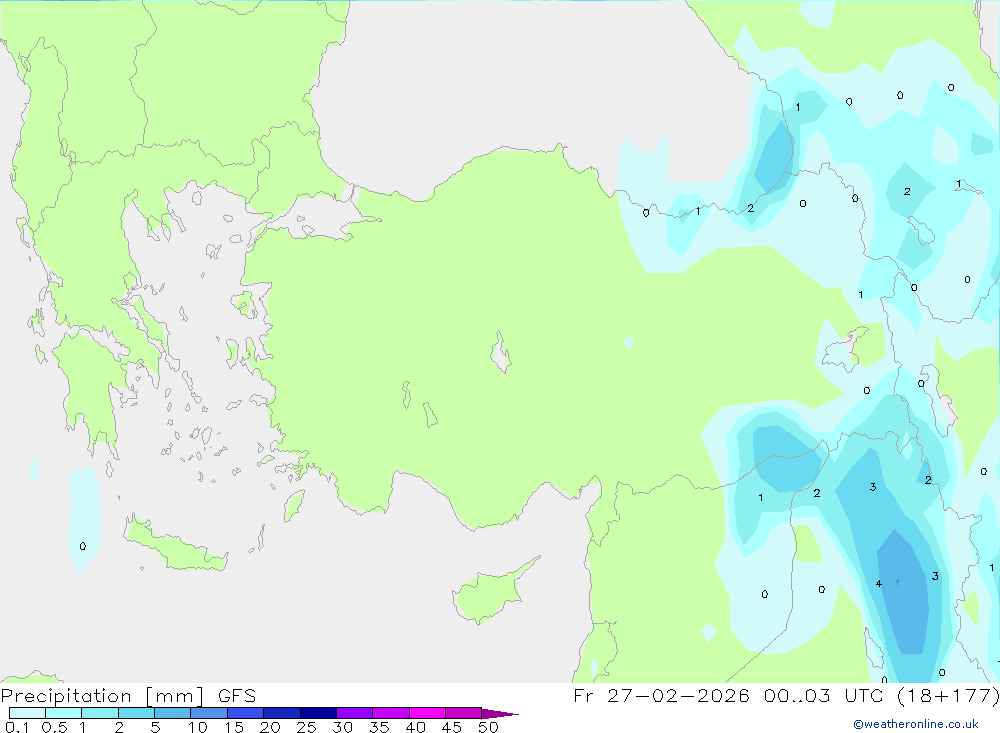Choose the 20–25 mm legend color swatch
This screenshot has width=1000, height=733.
tap(282, 713)
